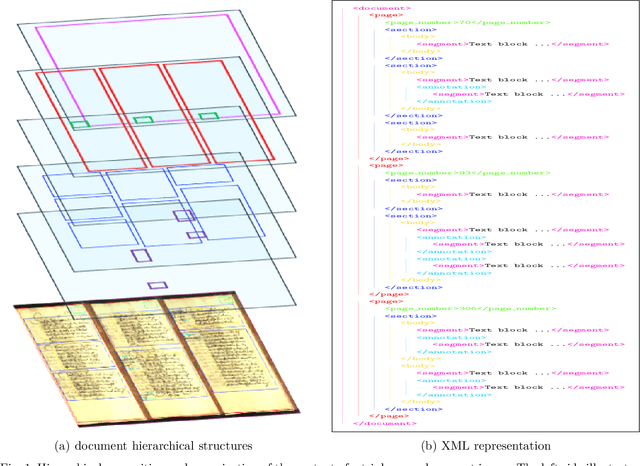Click the middle small green box

[143, 120]
